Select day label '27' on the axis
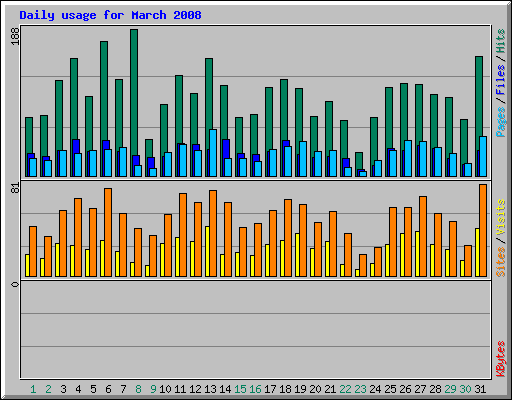This screenshot has height=400, width=512. (420, 389)
